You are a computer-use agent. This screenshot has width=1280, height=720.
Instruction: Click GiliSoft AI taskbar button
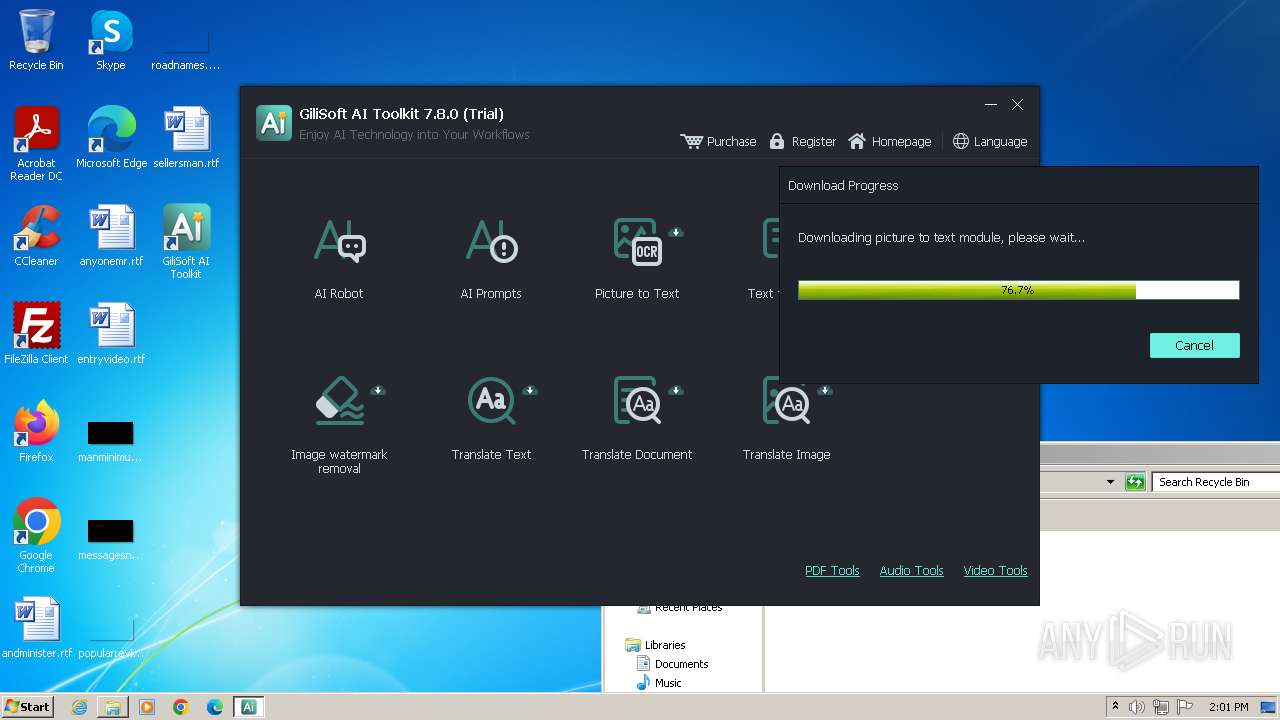248,707
